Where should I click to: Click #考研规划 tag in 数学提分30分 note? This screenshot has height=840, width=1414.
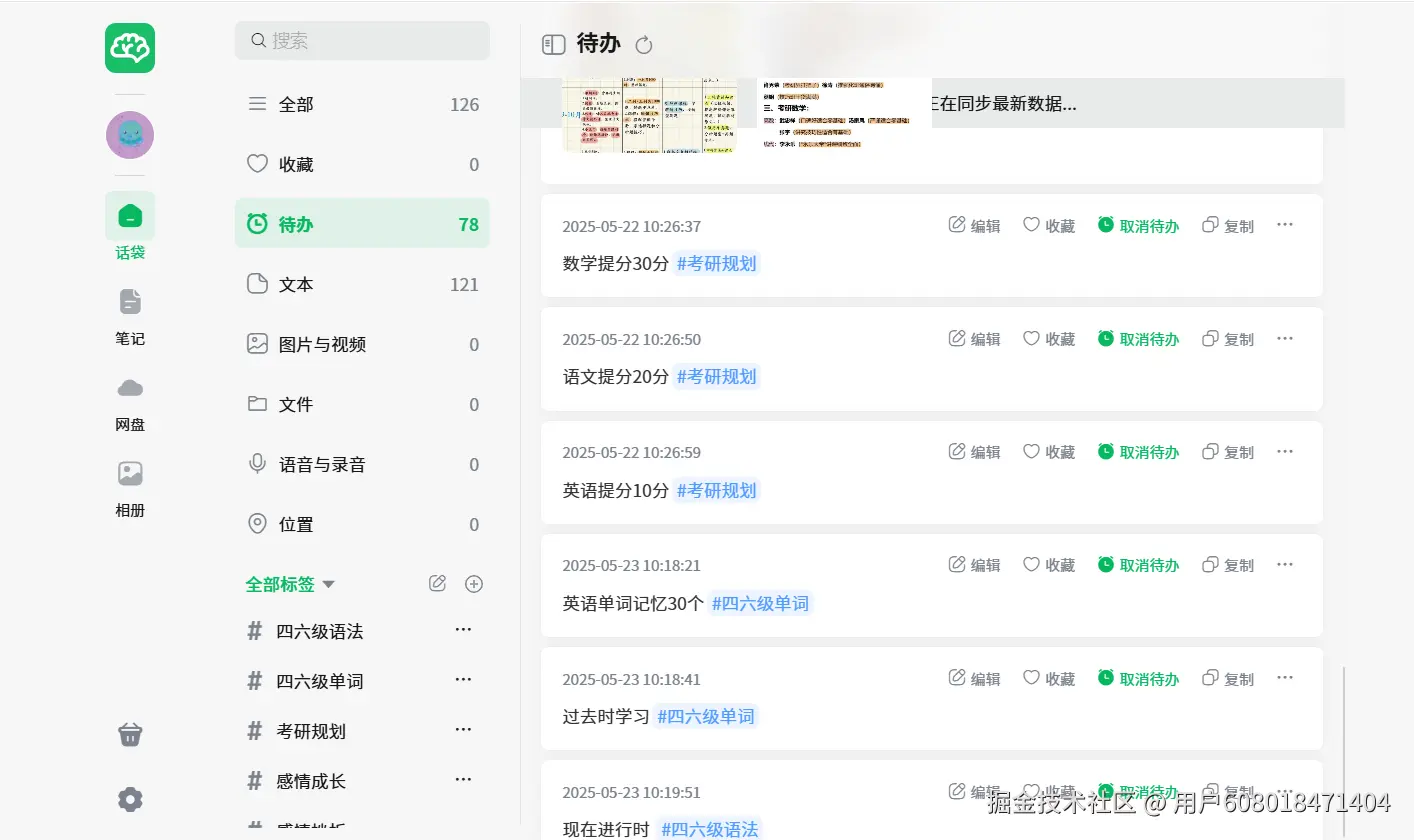tap(717, 264)
